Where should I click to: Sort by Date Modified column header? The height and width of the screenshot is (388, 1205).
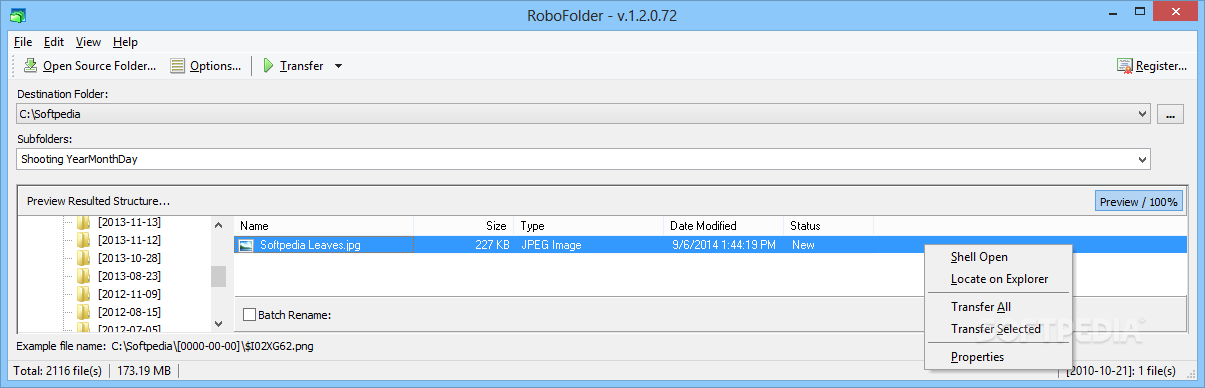(x=724, y=226)
